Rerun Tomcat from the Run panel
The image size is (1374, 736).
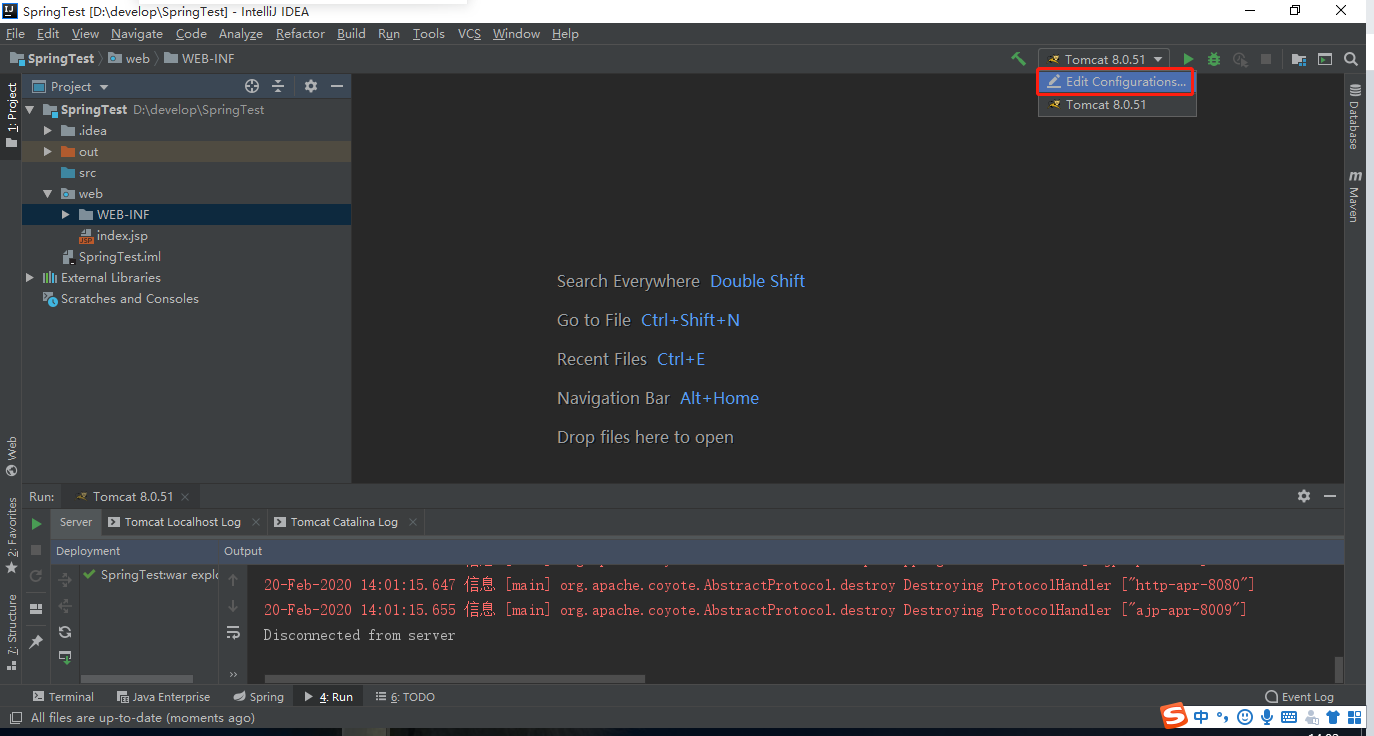coord(36,523)
